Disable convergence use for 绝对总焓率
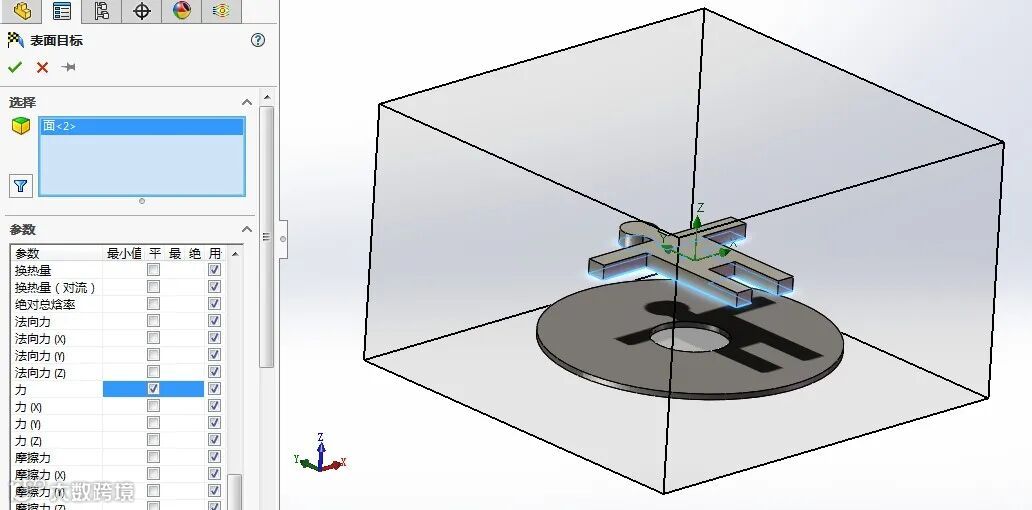The width and height of the screenshot is (1032, 510). pos(215,303)
